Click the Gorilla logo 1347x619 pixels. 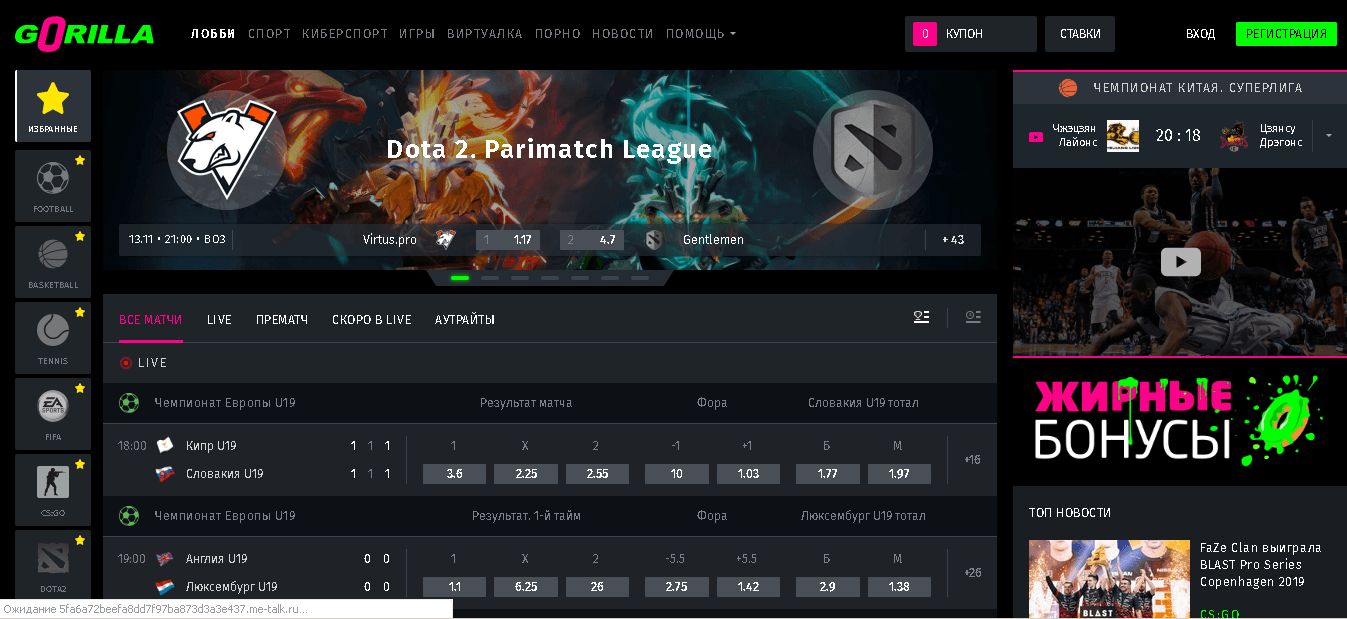[x=84, y=34]
